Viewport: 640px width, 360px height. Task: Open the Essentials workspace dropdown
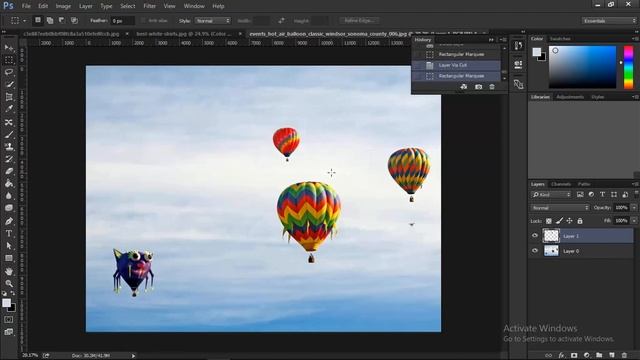pyautogui.click(x=609, y=20)
